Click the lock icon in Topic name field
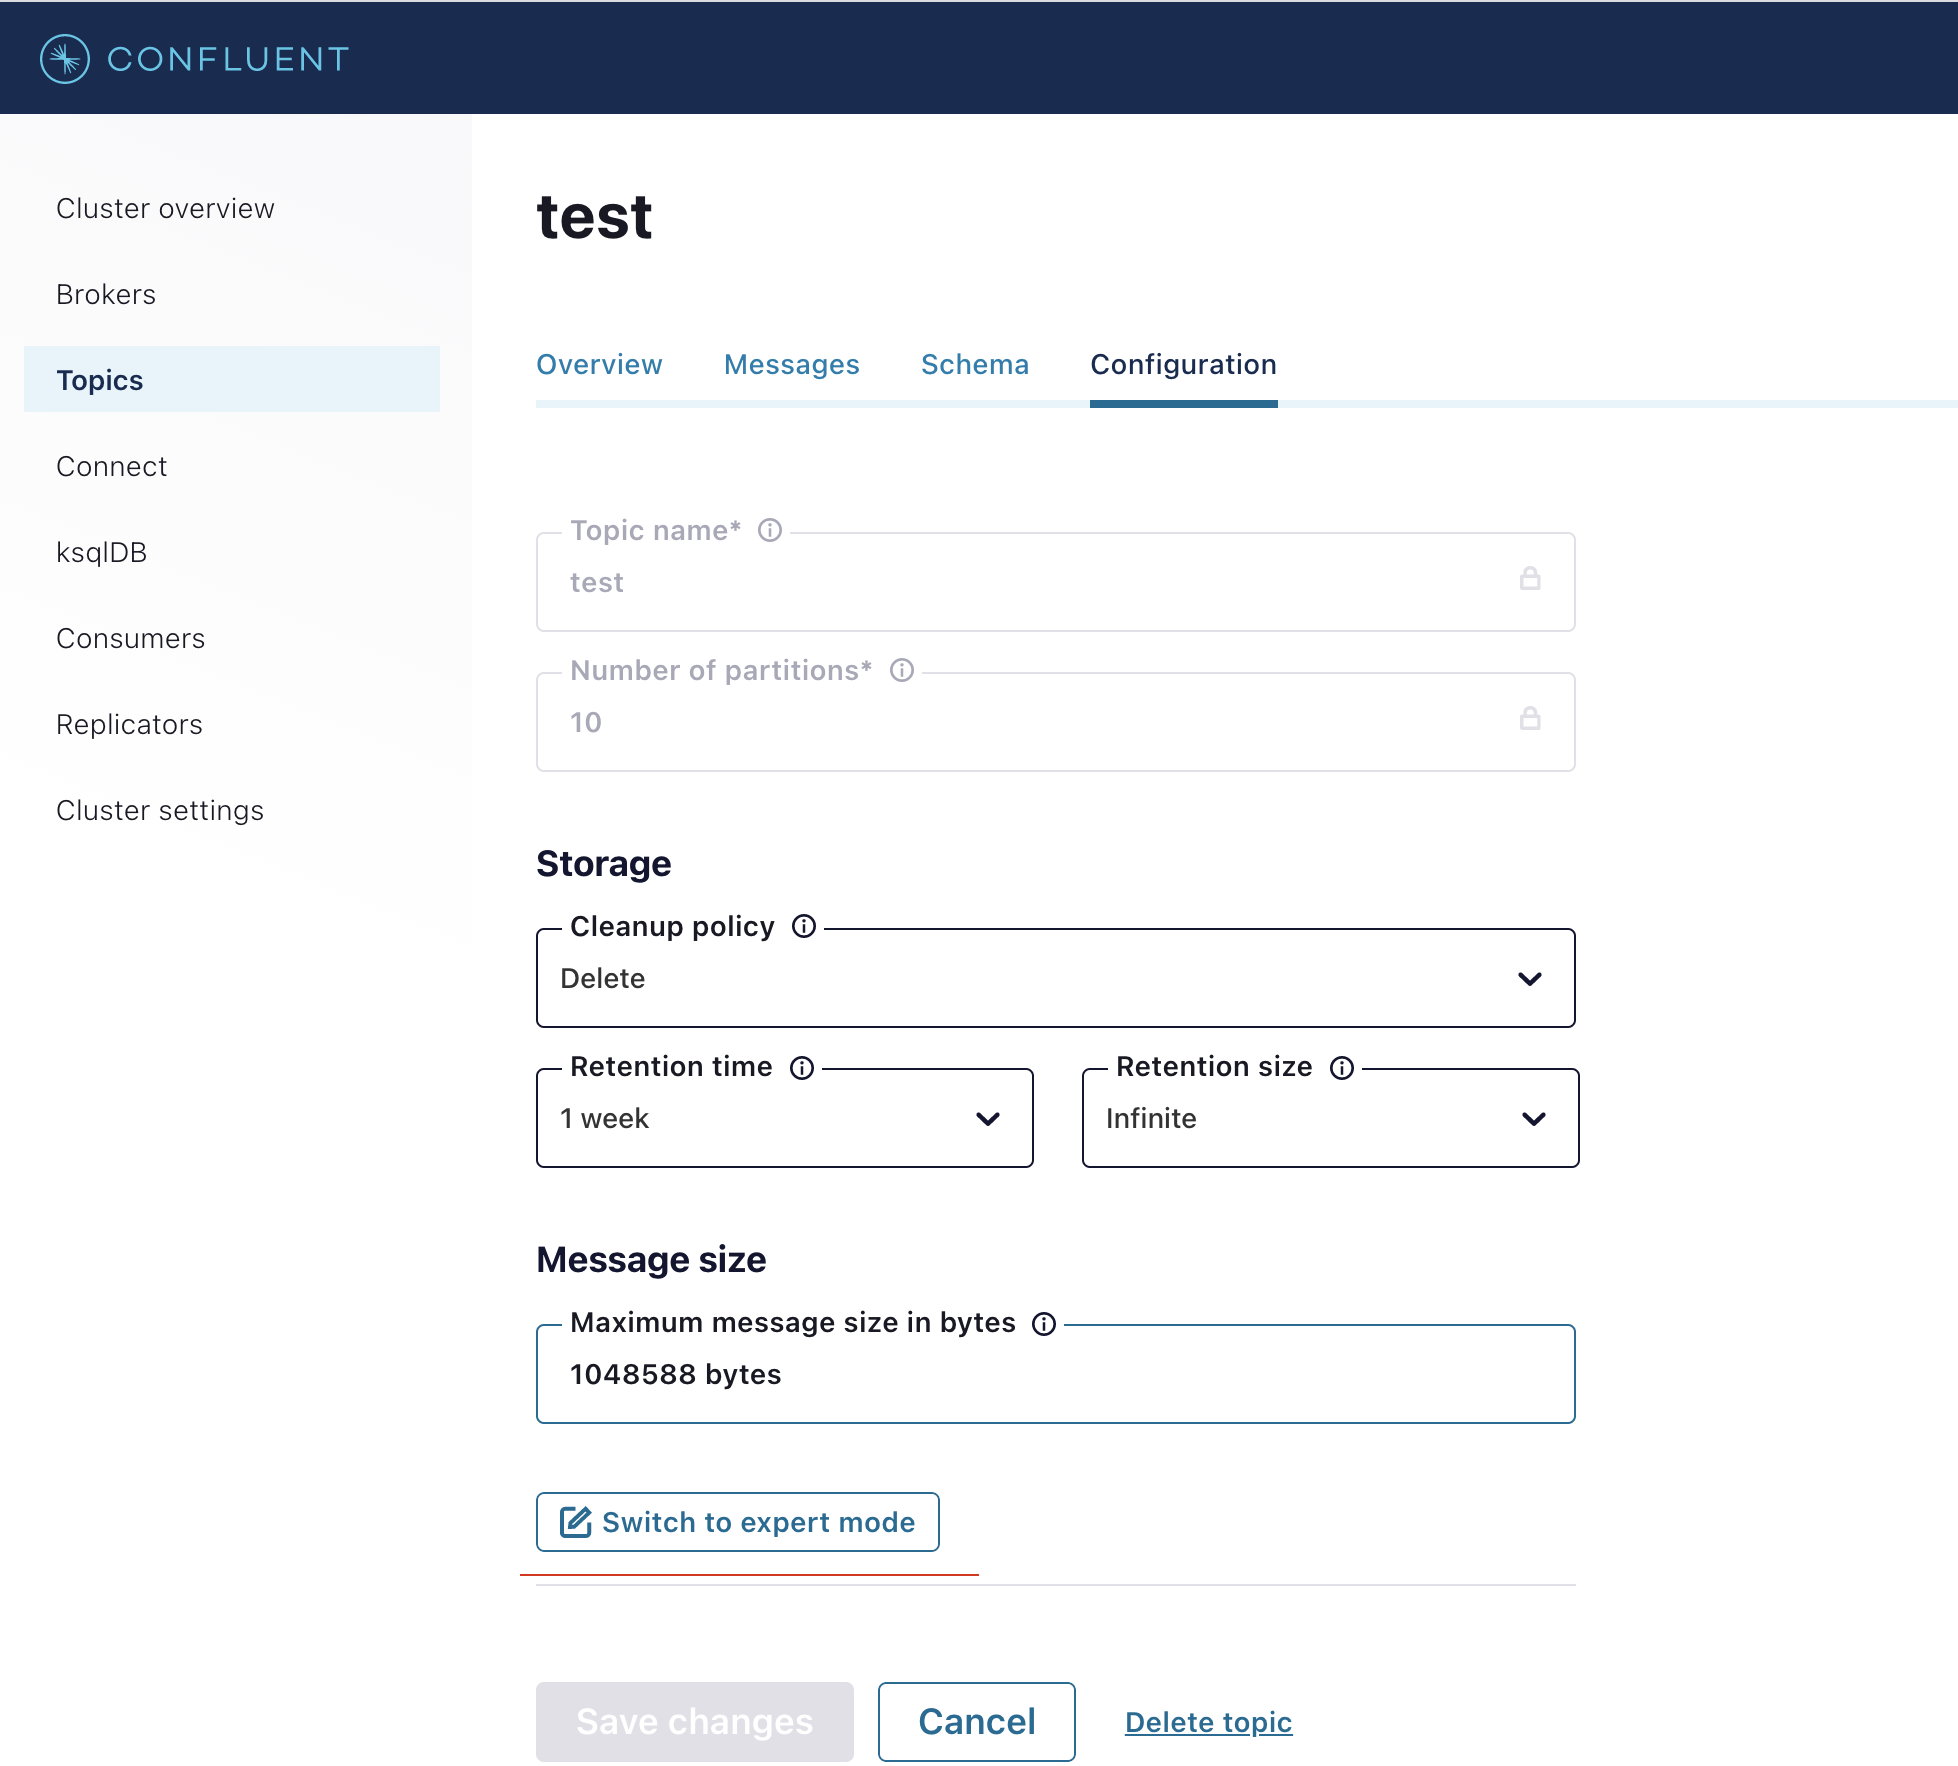 point(1529,579)
